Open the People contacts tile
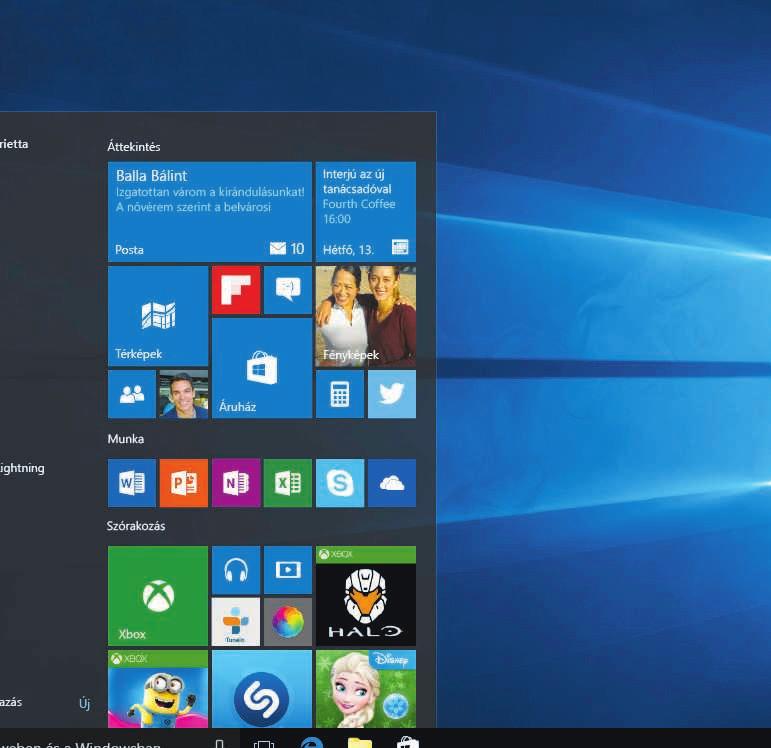The width and height of the screenshot is (771, 748). tap(132, 394)
